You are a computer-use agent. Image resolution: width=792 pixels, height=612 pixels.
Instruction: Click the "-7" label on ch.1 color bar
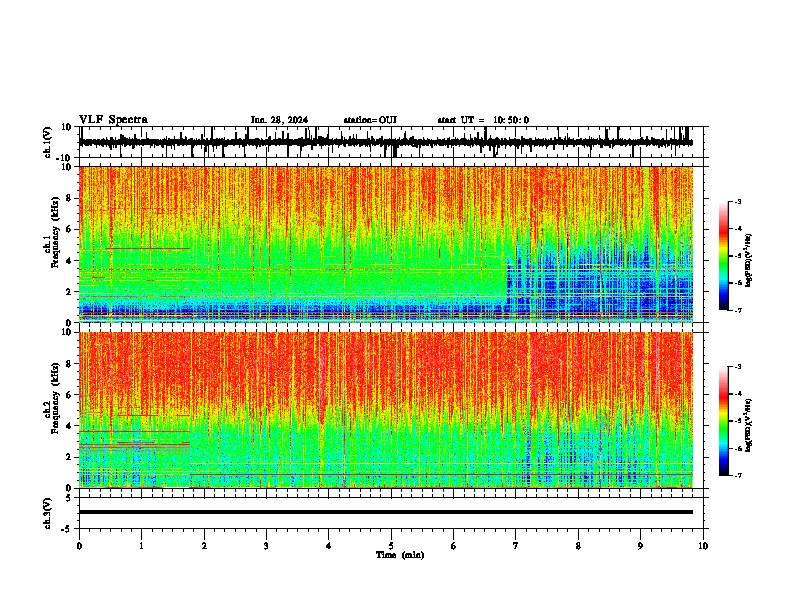tap(738, 310)
